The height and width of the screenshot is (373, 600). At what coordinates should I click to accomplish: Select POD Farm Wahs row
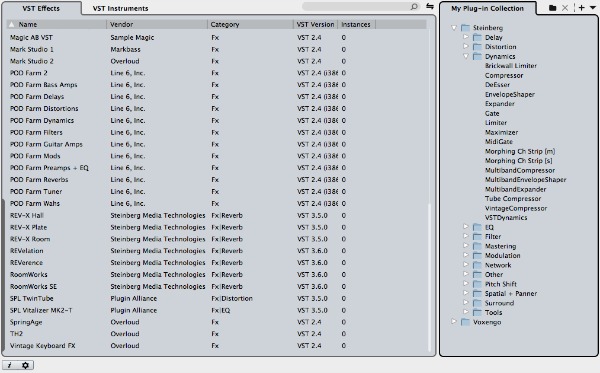click(x=216, y=204)
